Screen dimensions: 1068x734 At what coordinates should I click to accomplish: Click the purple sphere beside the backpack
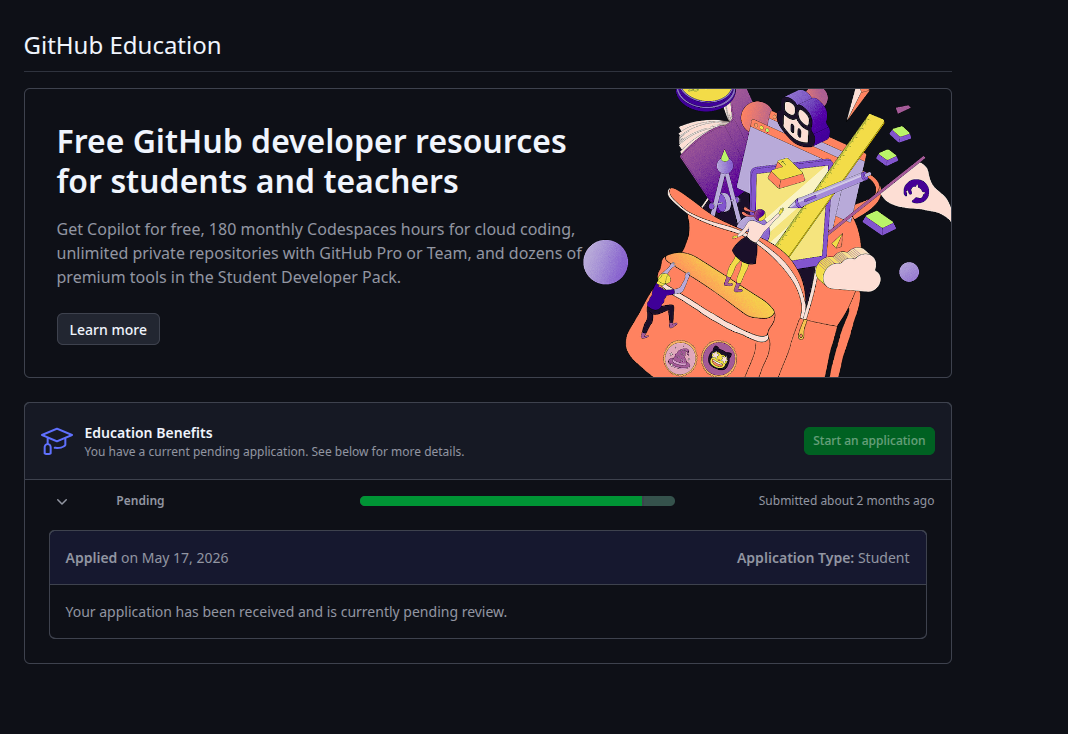(606, 262)
